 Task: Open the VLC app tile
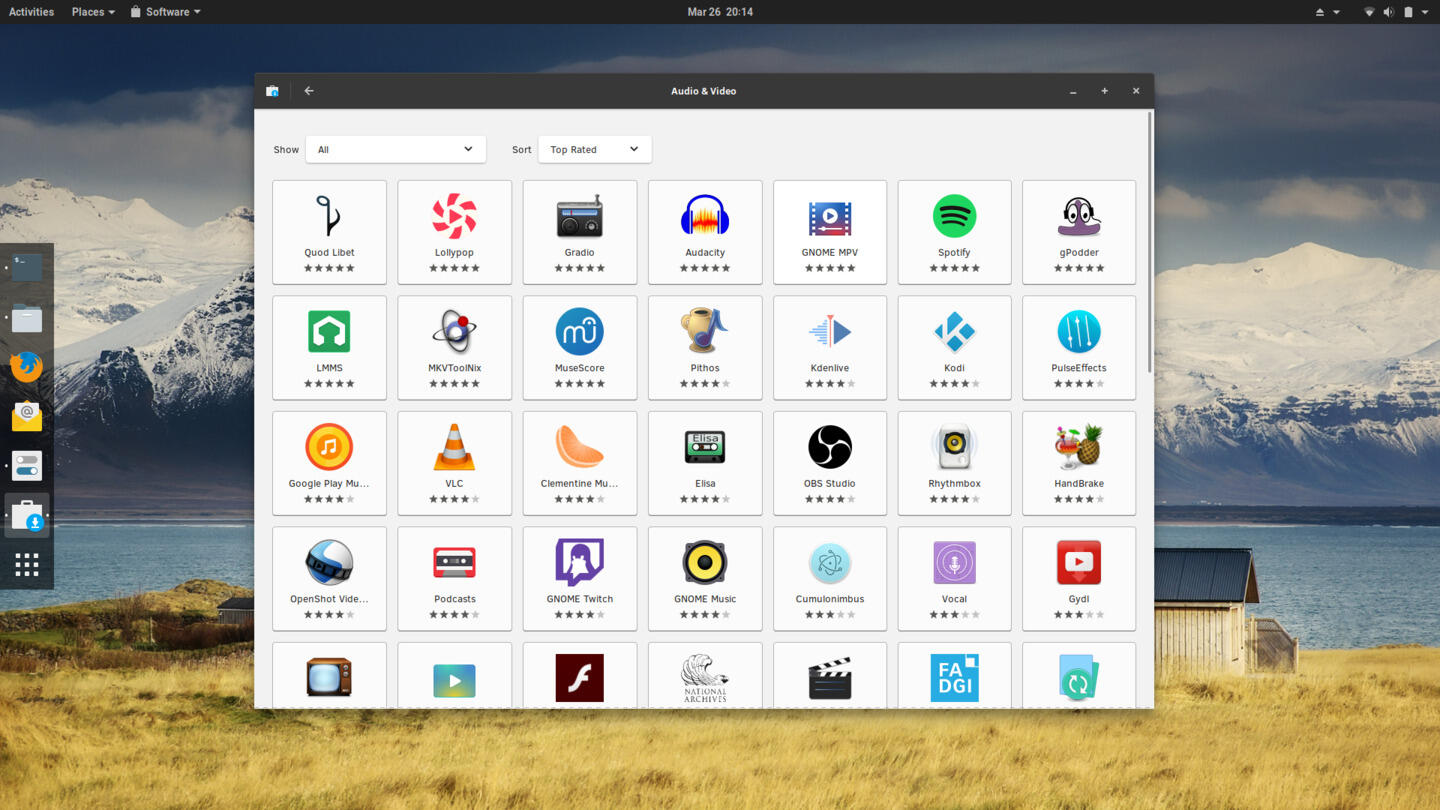coord(454,463)
